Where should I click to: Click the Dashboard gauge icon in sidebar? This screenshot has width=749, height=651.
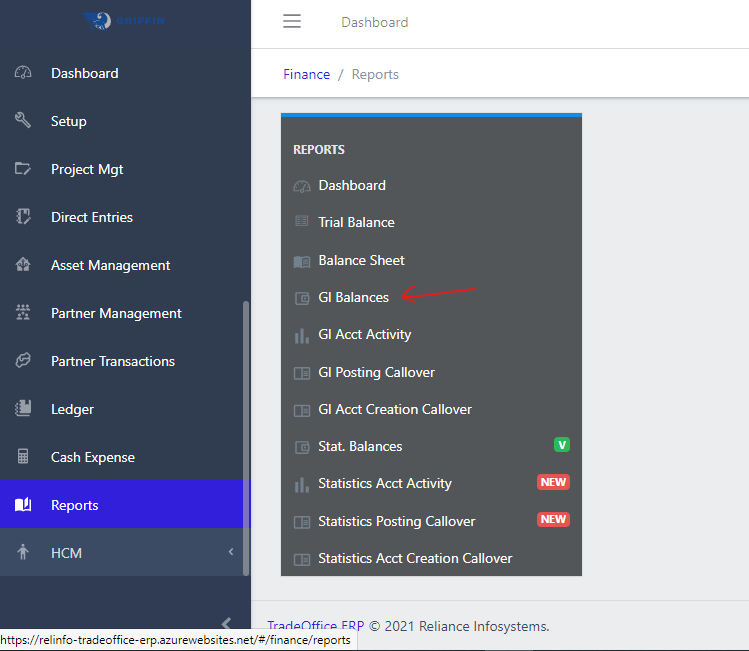tap(23, 73)
